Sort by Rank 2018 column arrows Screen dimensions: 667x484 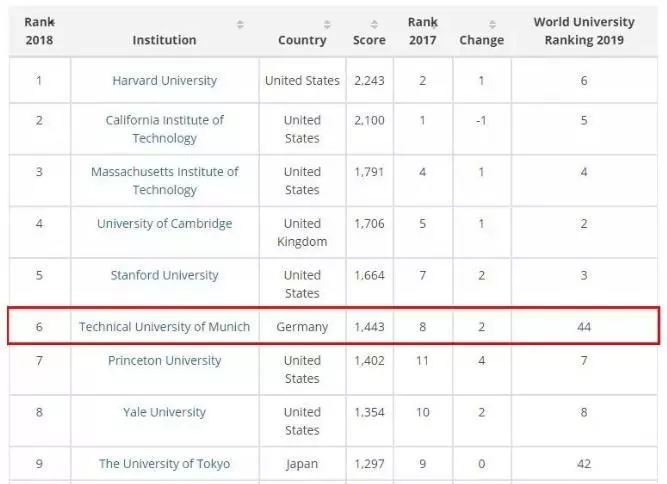tap(51, 23)
